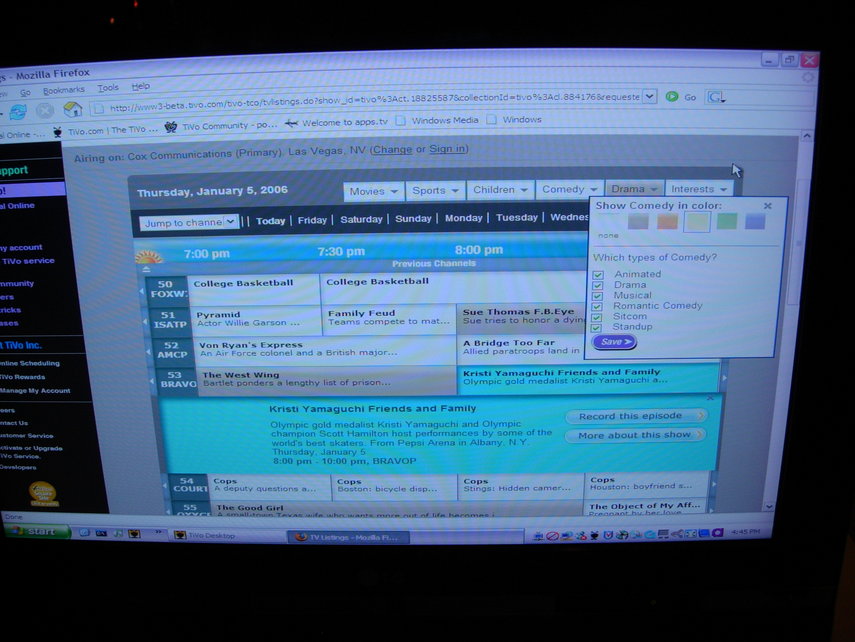
Task: Open the Movies filter dropdown
Action: (374, 191)
